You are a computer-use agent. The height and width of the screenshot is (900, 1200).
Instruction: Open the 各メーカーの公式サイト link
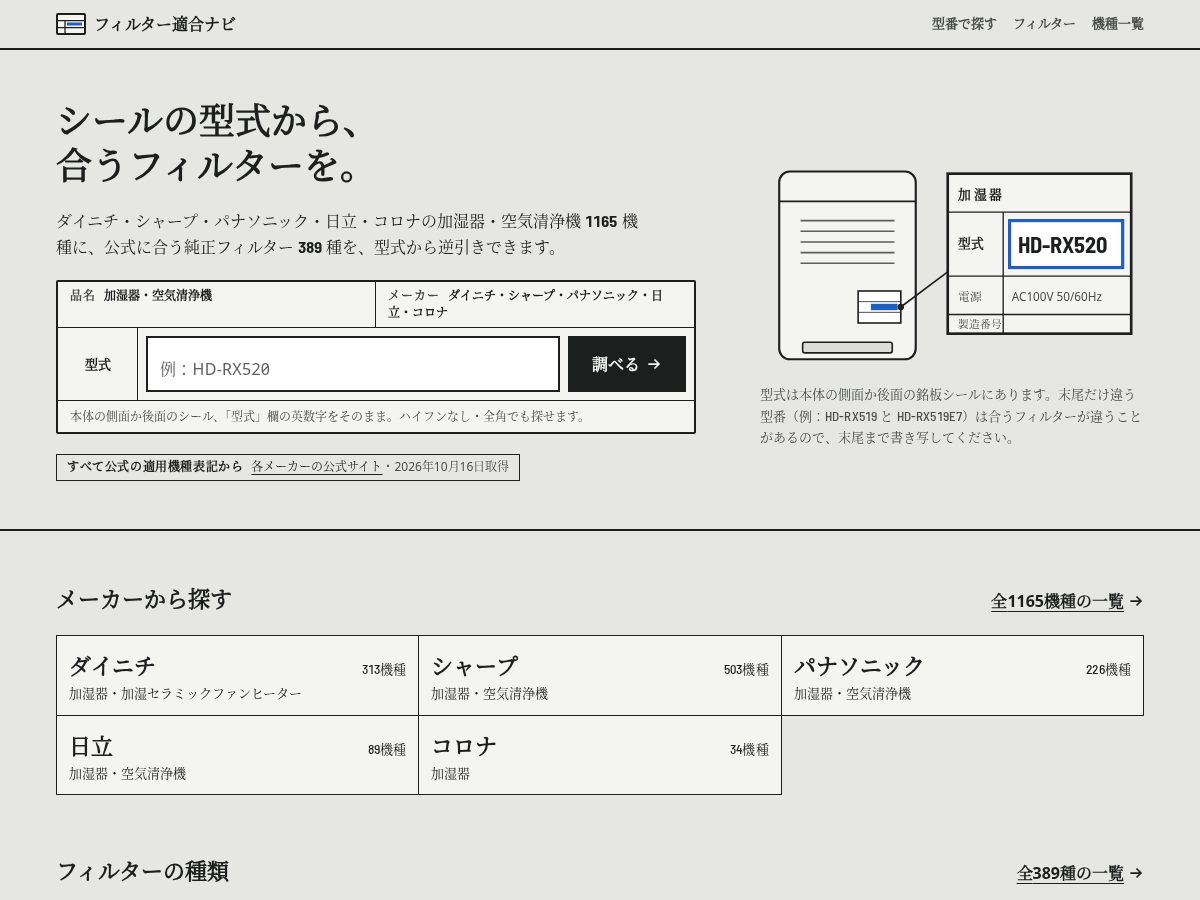click(x=316, y=467)
